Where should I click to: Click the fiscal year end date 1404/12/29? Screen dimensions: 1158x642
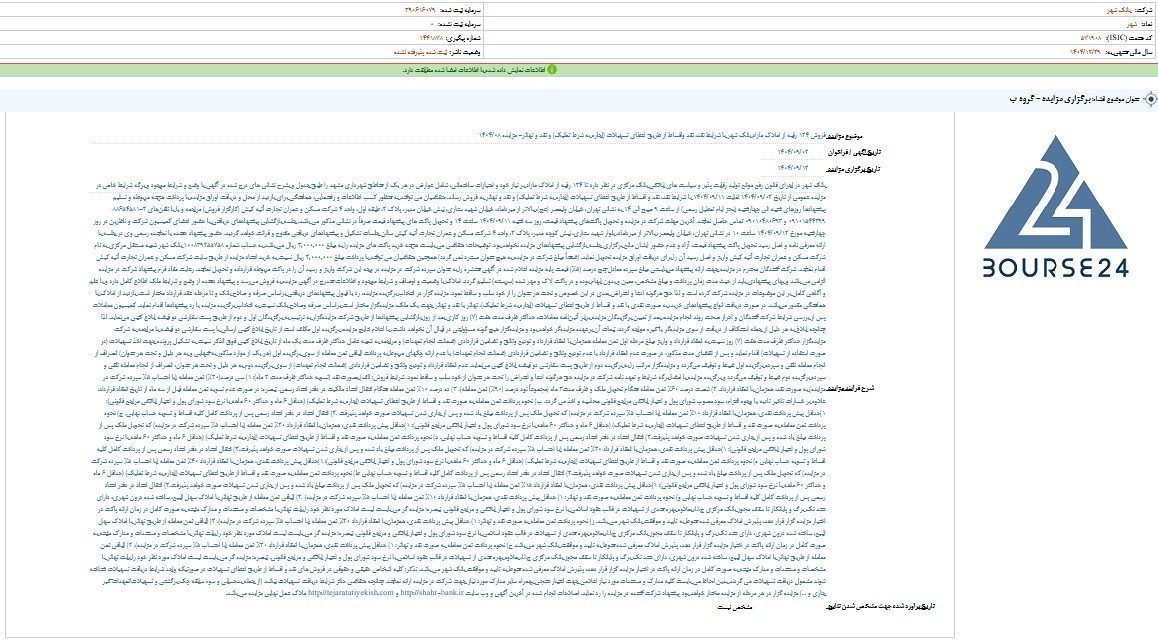[1086, 52]
